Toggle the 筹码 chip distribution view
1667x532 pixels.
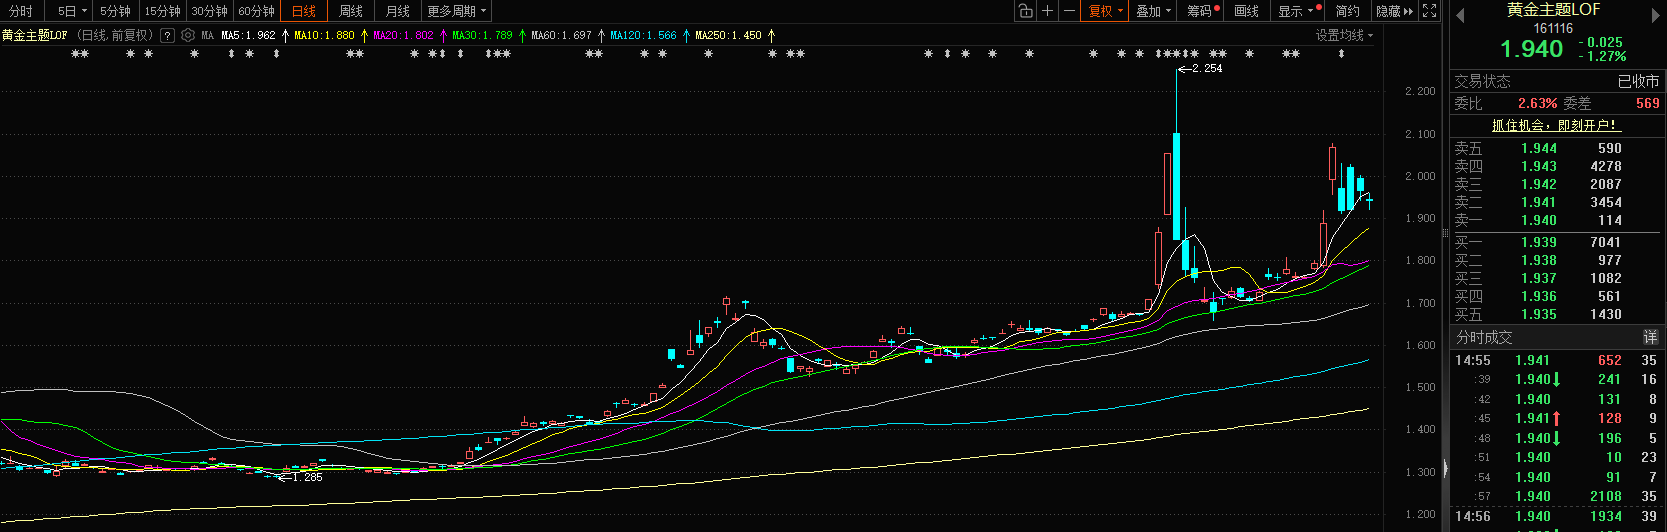click(1200, 11)
